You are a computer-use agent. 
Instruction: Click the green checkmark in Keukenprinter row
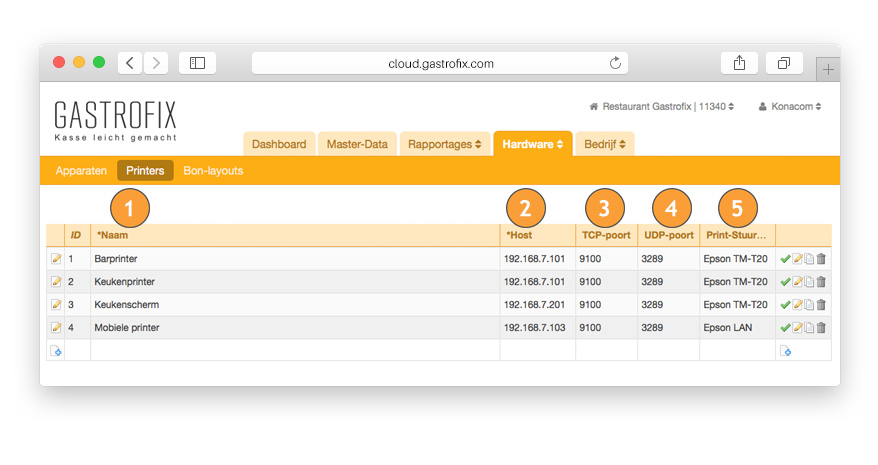pyautogui.click(x=785, y=282)
